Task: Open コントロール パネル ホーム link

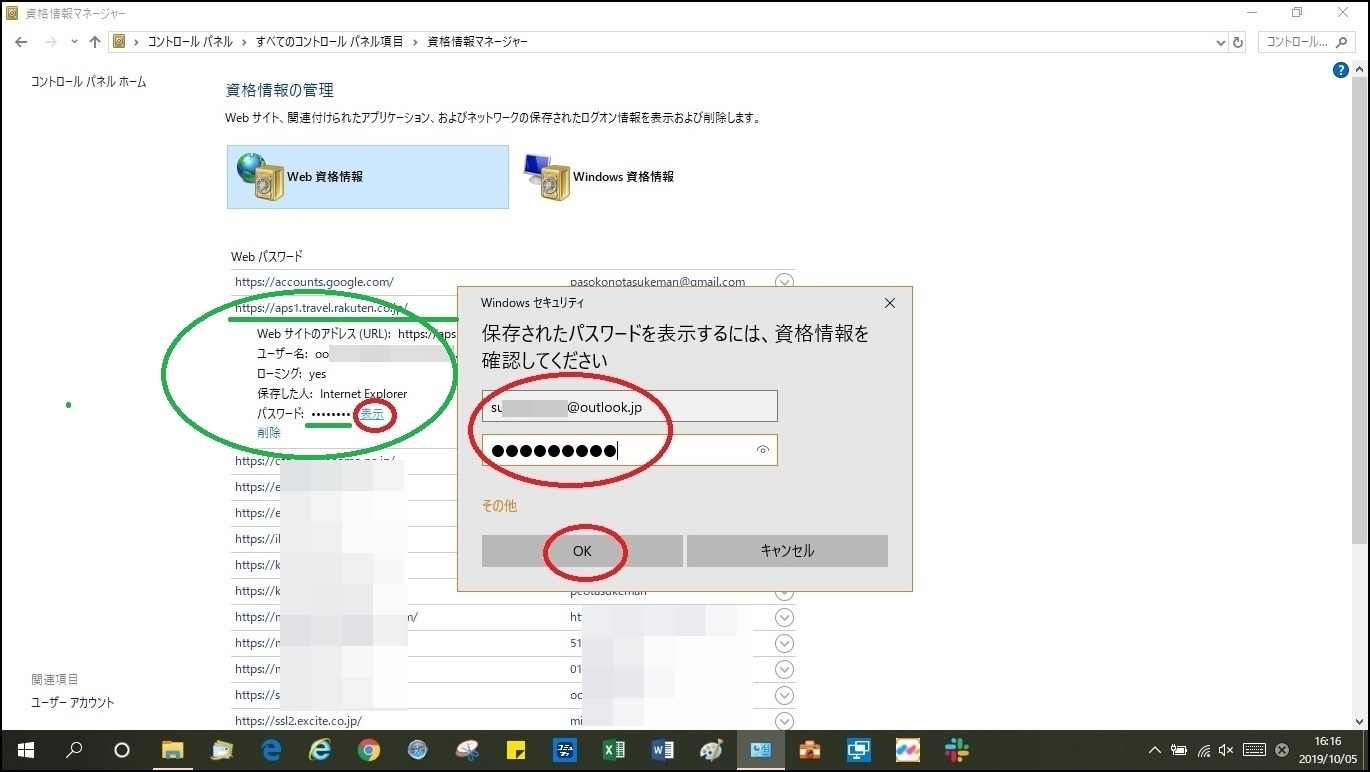Action: (89, 82)
